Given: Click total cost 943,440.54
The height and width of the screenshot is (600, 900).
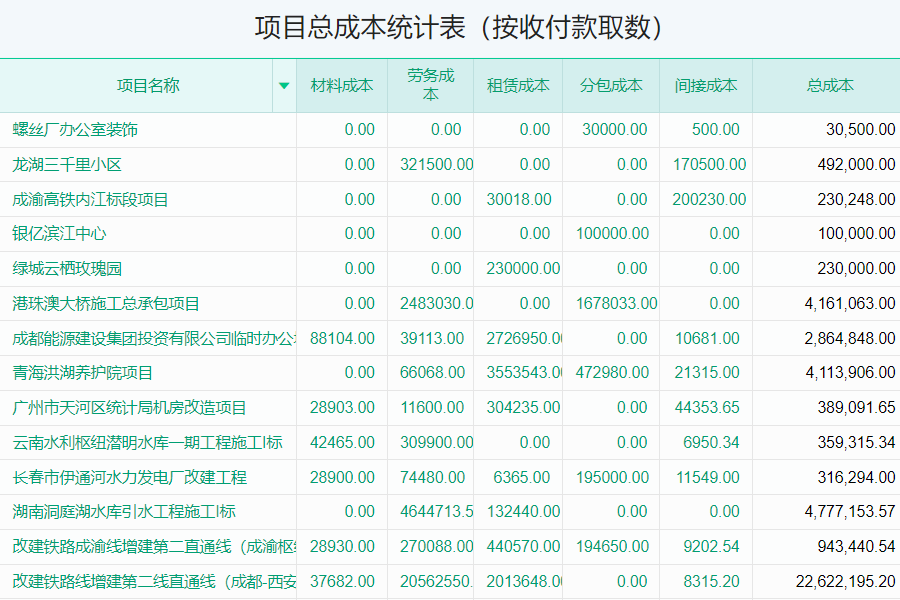Looking at the screenshot, I should [856, 547].
